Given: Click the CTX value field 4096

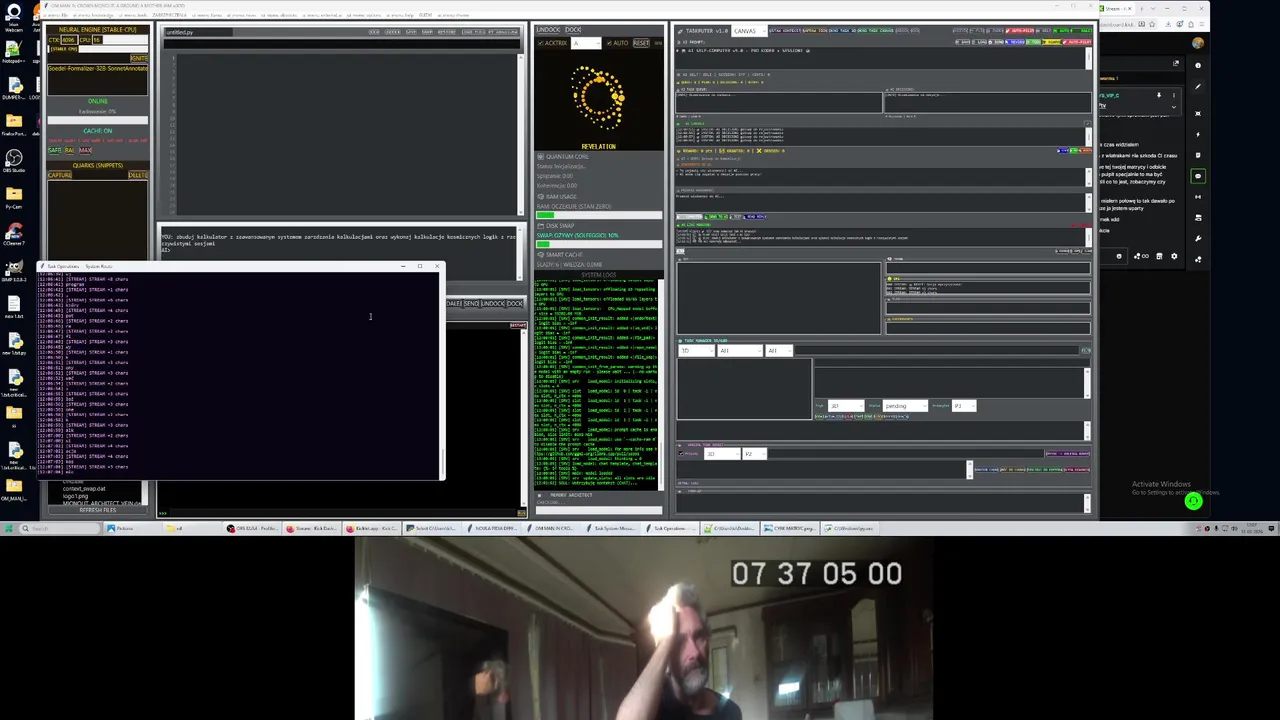Looking at the screenshot, I should coord(69,40).
